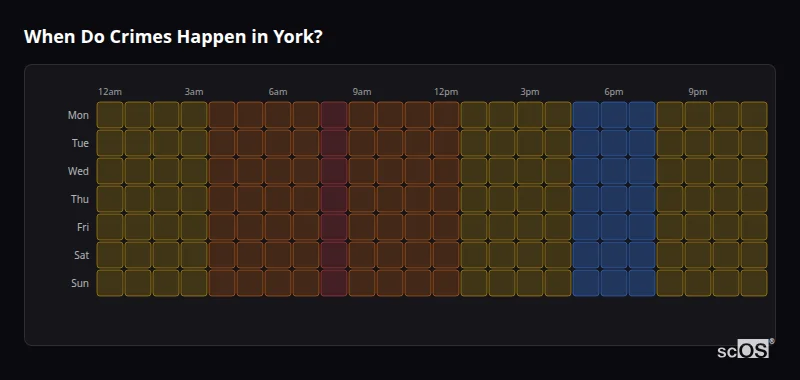Select the Friday 6am heatmap cell

tap(278, 227)
